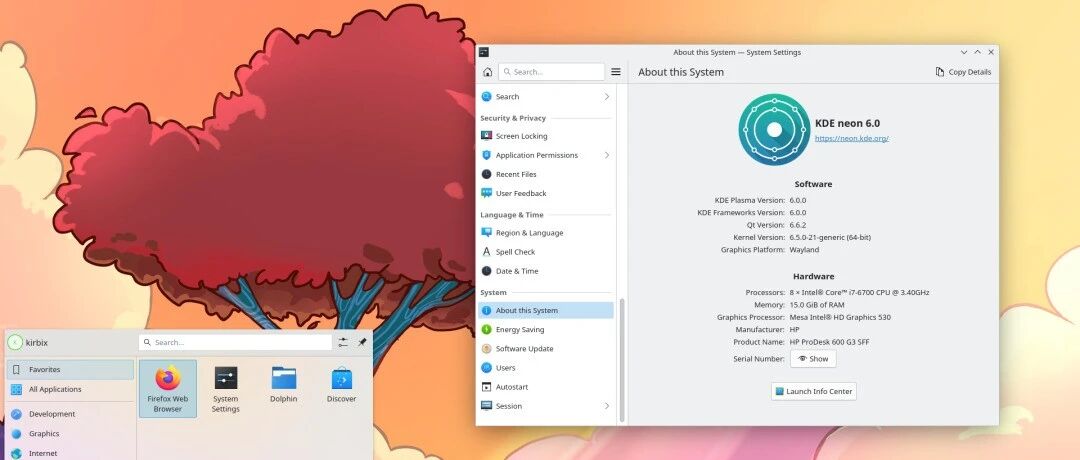Select All Applications in the launcher
Viewport: 1080px width, 460px height.
(70, 390)
